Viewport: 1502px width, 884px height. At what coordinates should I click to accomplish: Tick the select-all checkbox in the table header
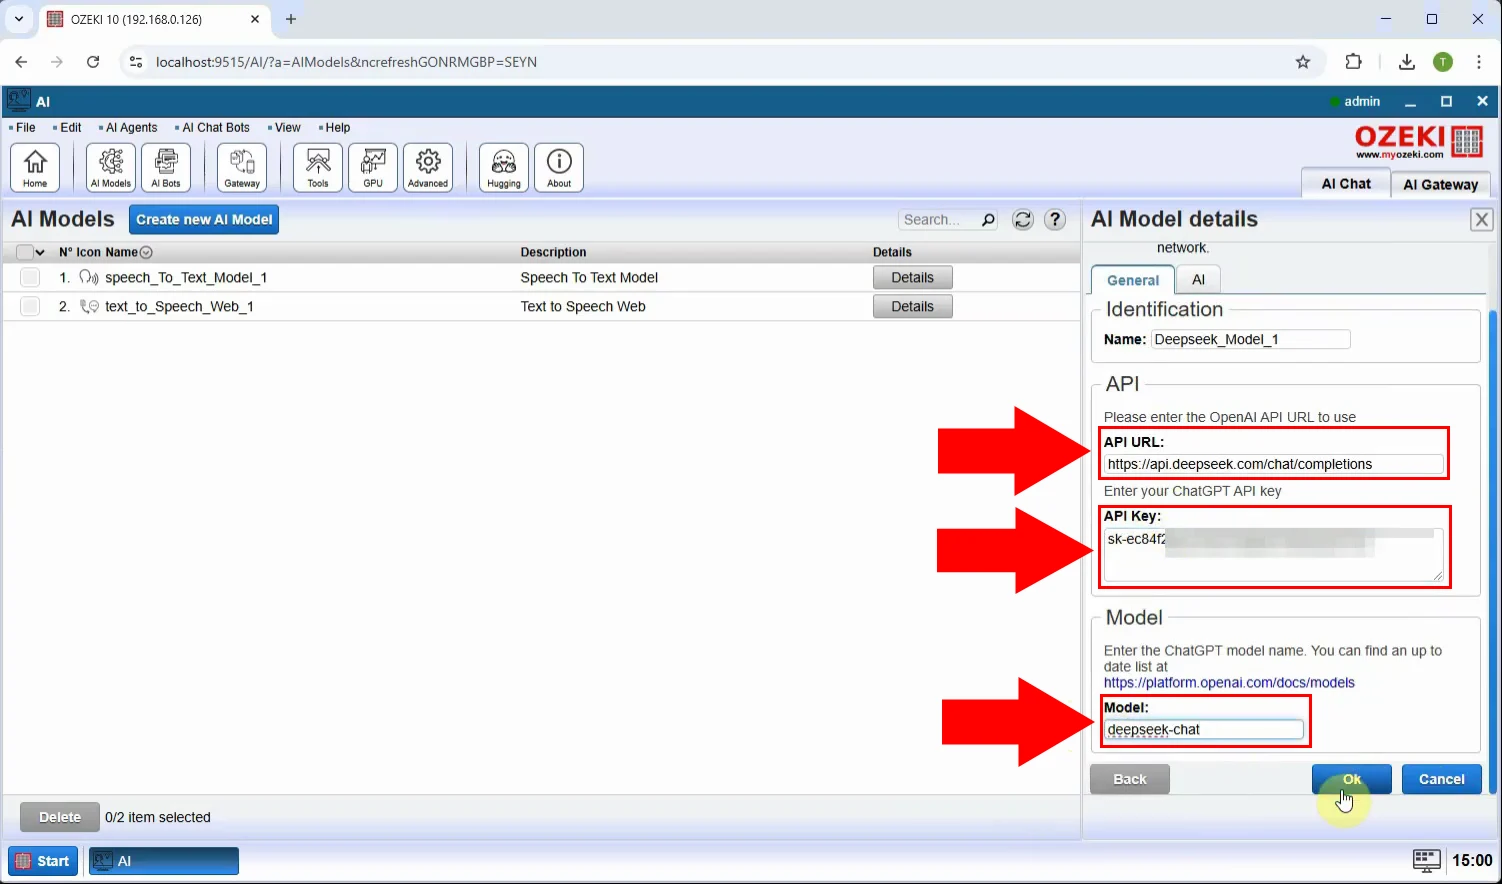[x=25, y=252]
